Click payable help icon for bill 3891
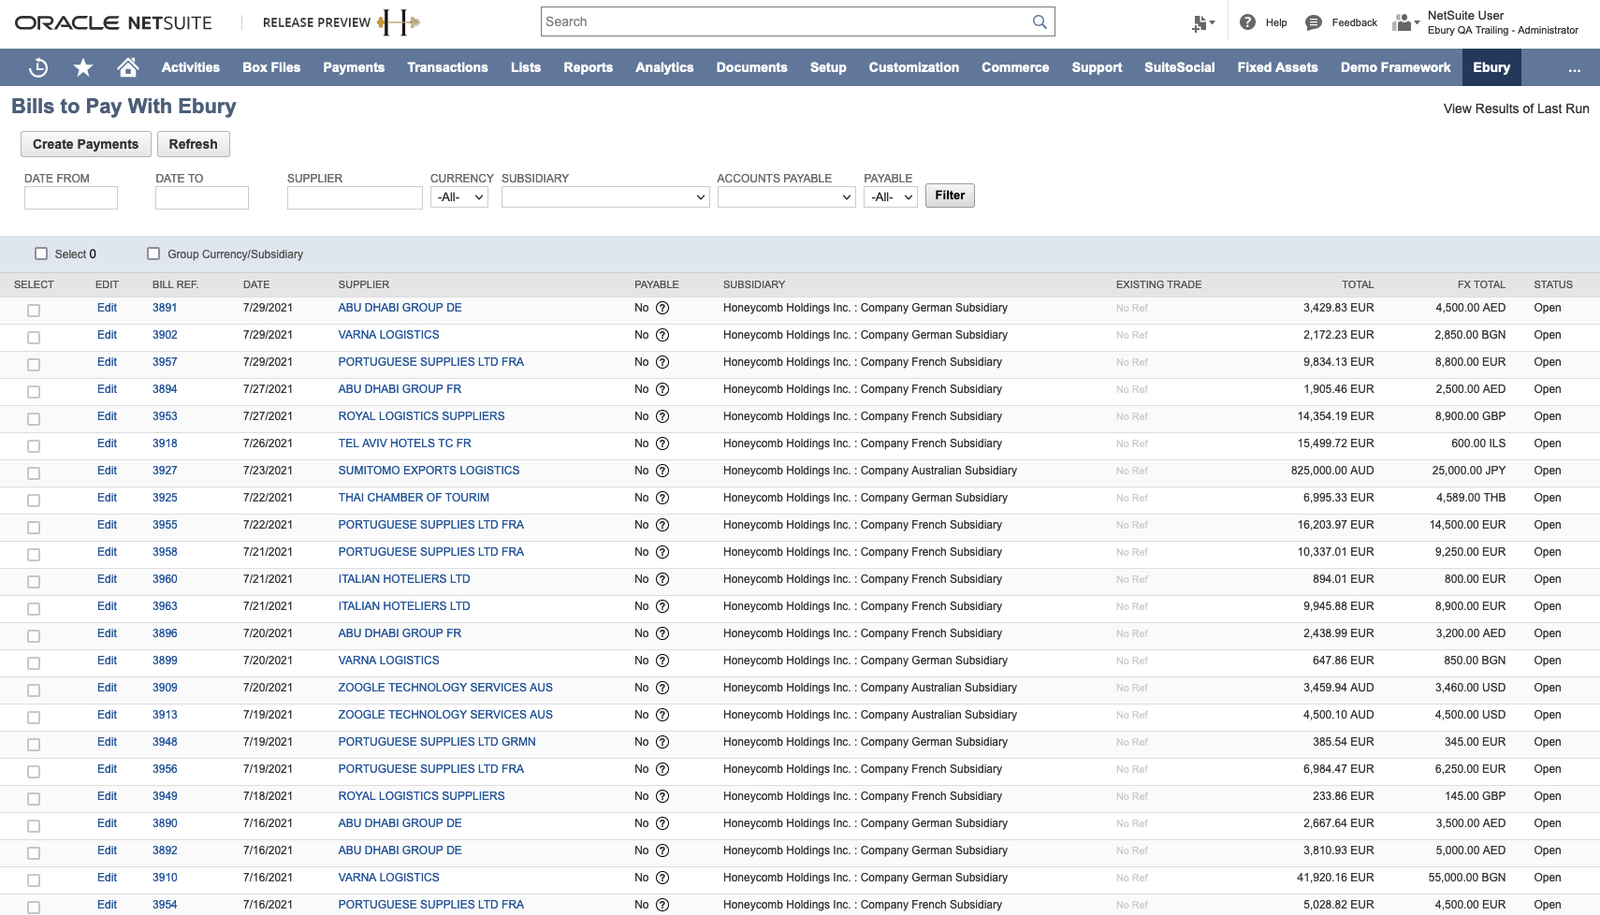1600x915 pixels. point(662,308)
